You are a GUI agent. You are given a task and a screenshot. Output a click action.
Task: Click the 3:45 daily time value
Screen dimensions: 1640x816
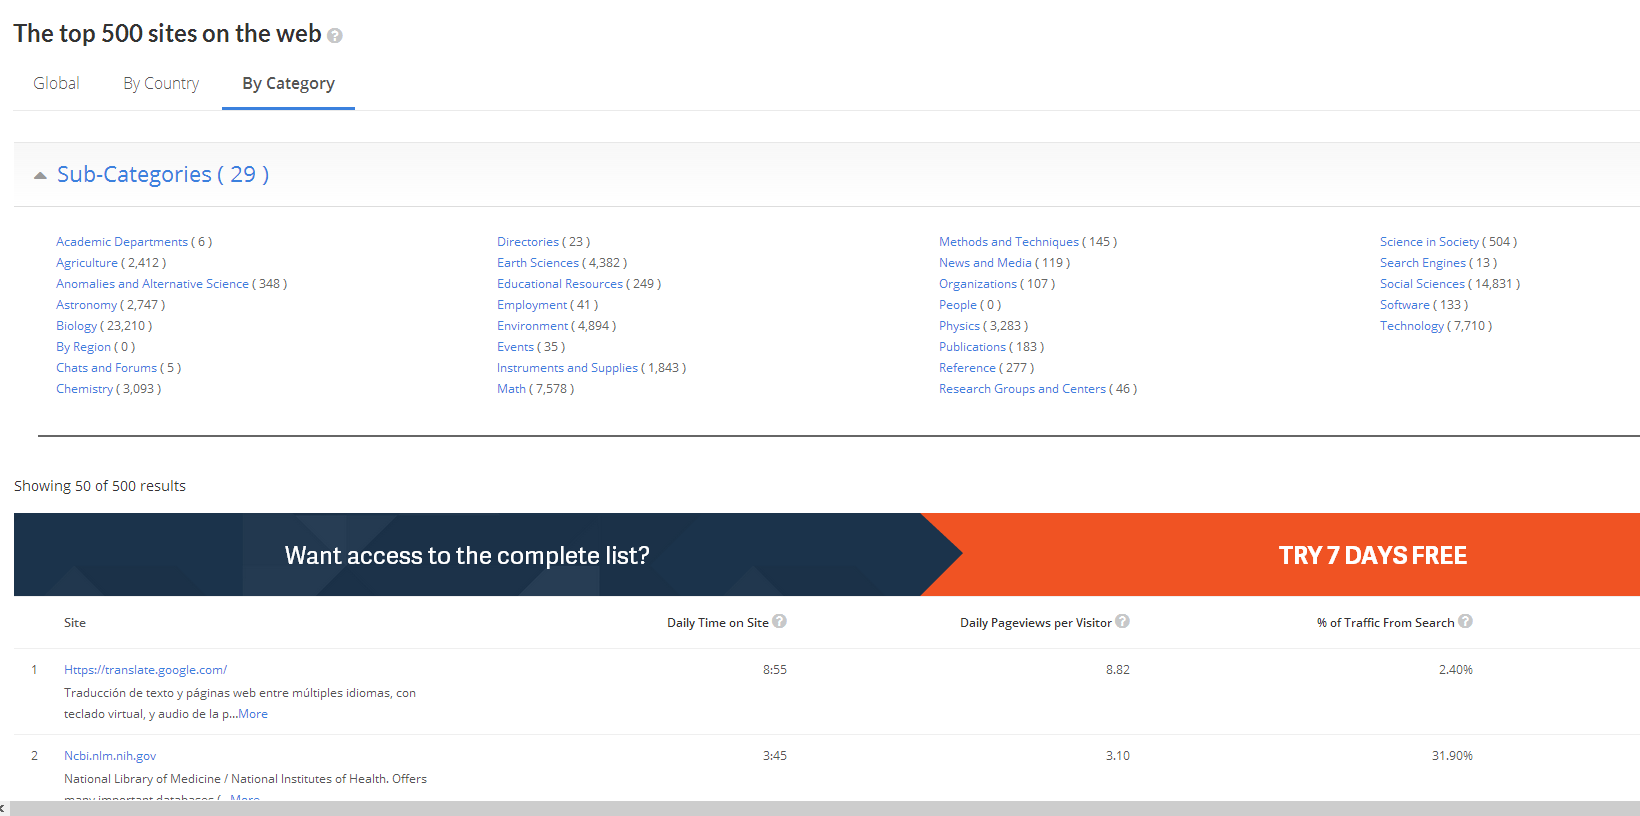(x=775, y=756)
